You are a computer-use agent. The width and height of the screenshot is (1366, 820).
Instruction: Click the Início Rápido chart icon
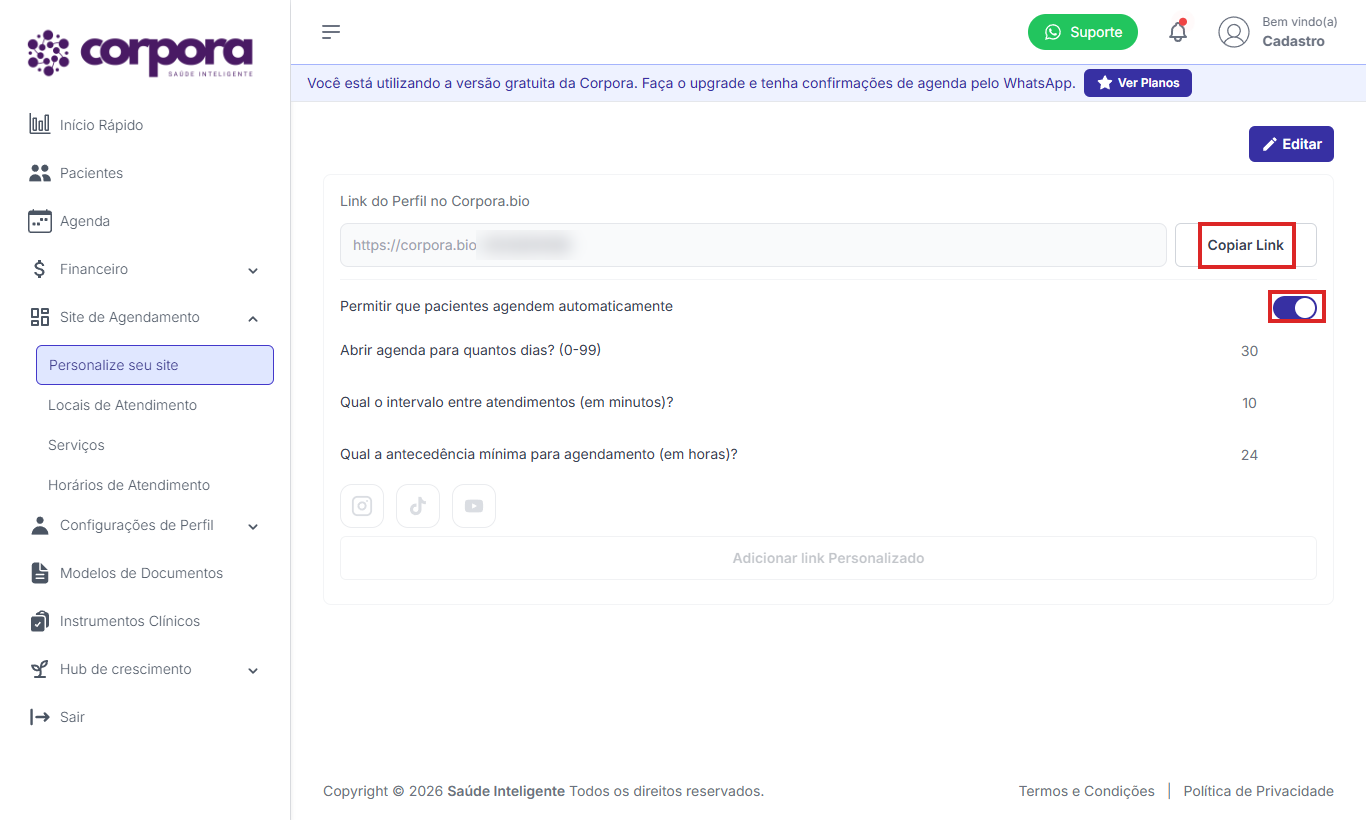pos(40,125)
